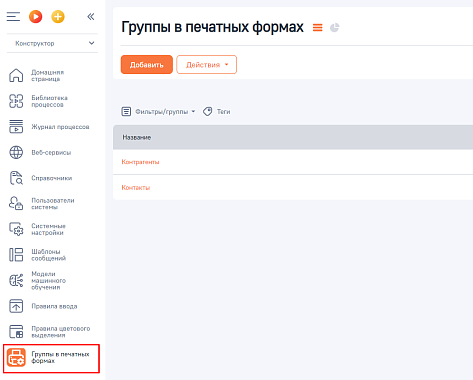473x380 pixels.
Task: Sort by the Название column header
Action: [x=137, y=137]
